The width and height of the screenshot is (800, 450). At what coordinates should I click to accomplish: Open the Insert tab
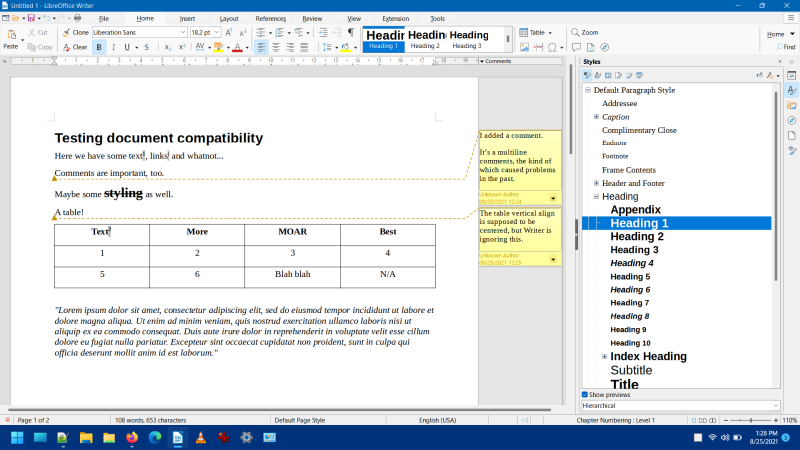(x=187, y=18)
